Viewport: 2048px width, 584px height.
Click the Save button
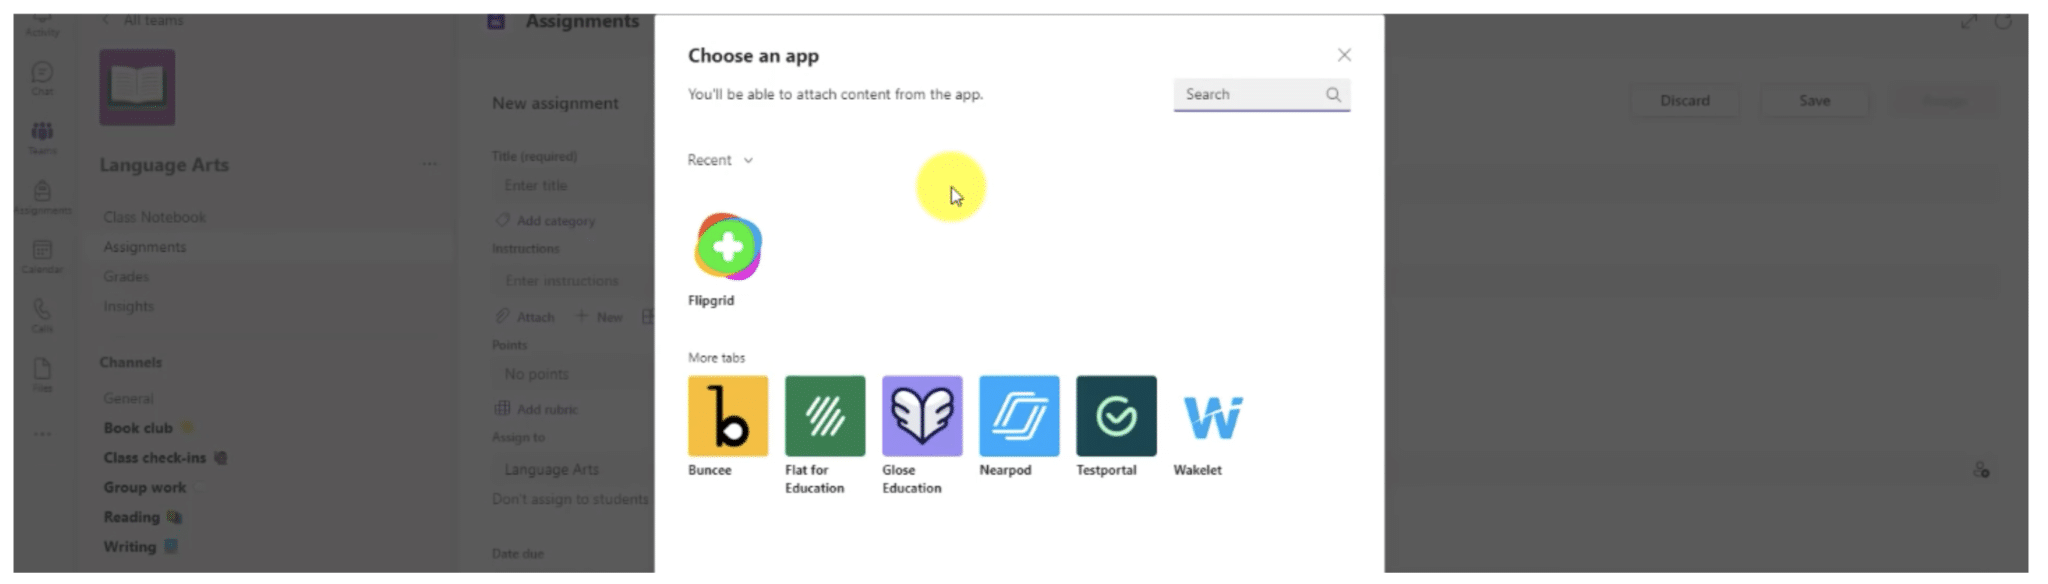point(1814,101)
